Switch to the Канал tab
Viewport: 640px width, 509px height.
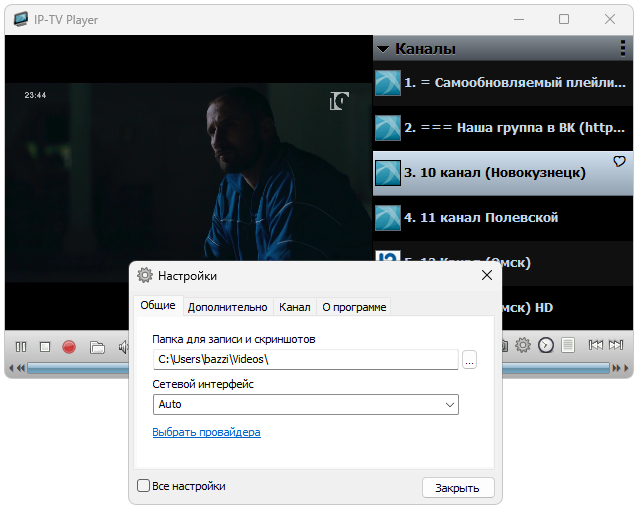[295, 307]
